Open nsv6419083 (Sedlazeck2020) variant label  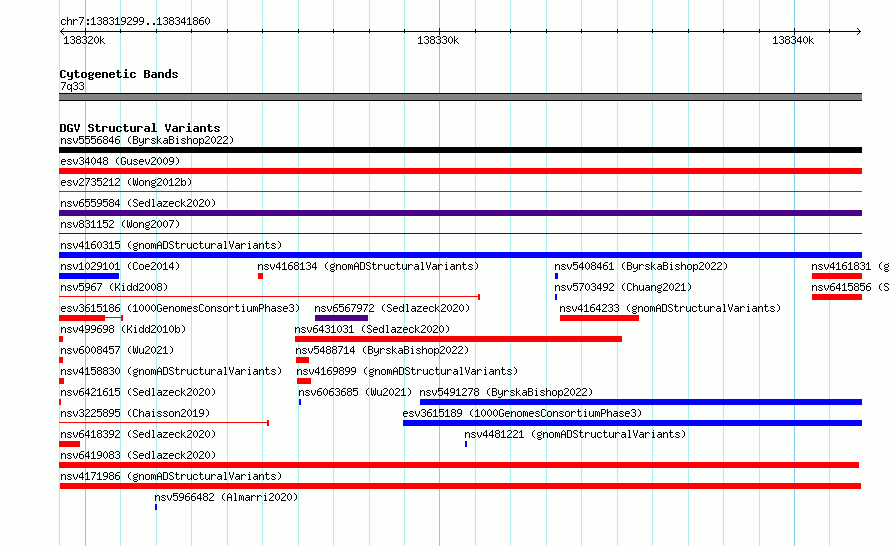tap(138, 455)
